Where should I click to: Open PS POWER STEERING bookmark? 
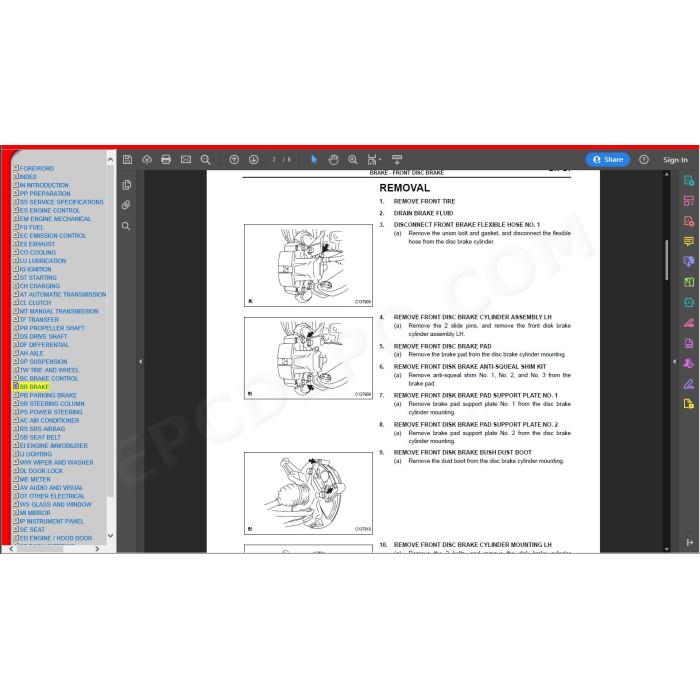[51, 412]
